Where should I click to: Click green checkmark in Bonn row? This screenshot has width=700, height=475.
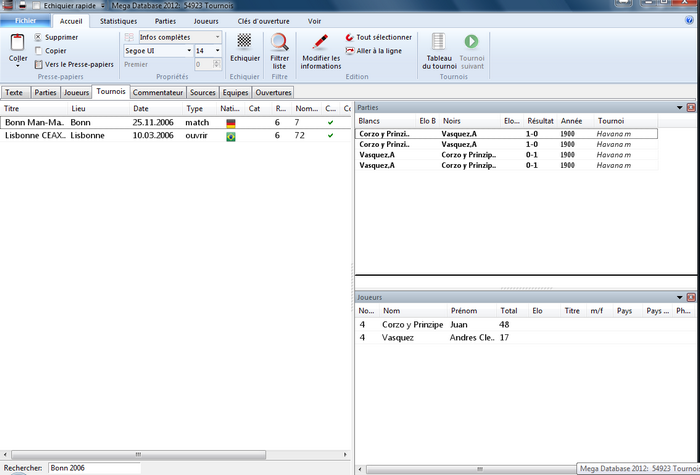click(x=330, y=122)
